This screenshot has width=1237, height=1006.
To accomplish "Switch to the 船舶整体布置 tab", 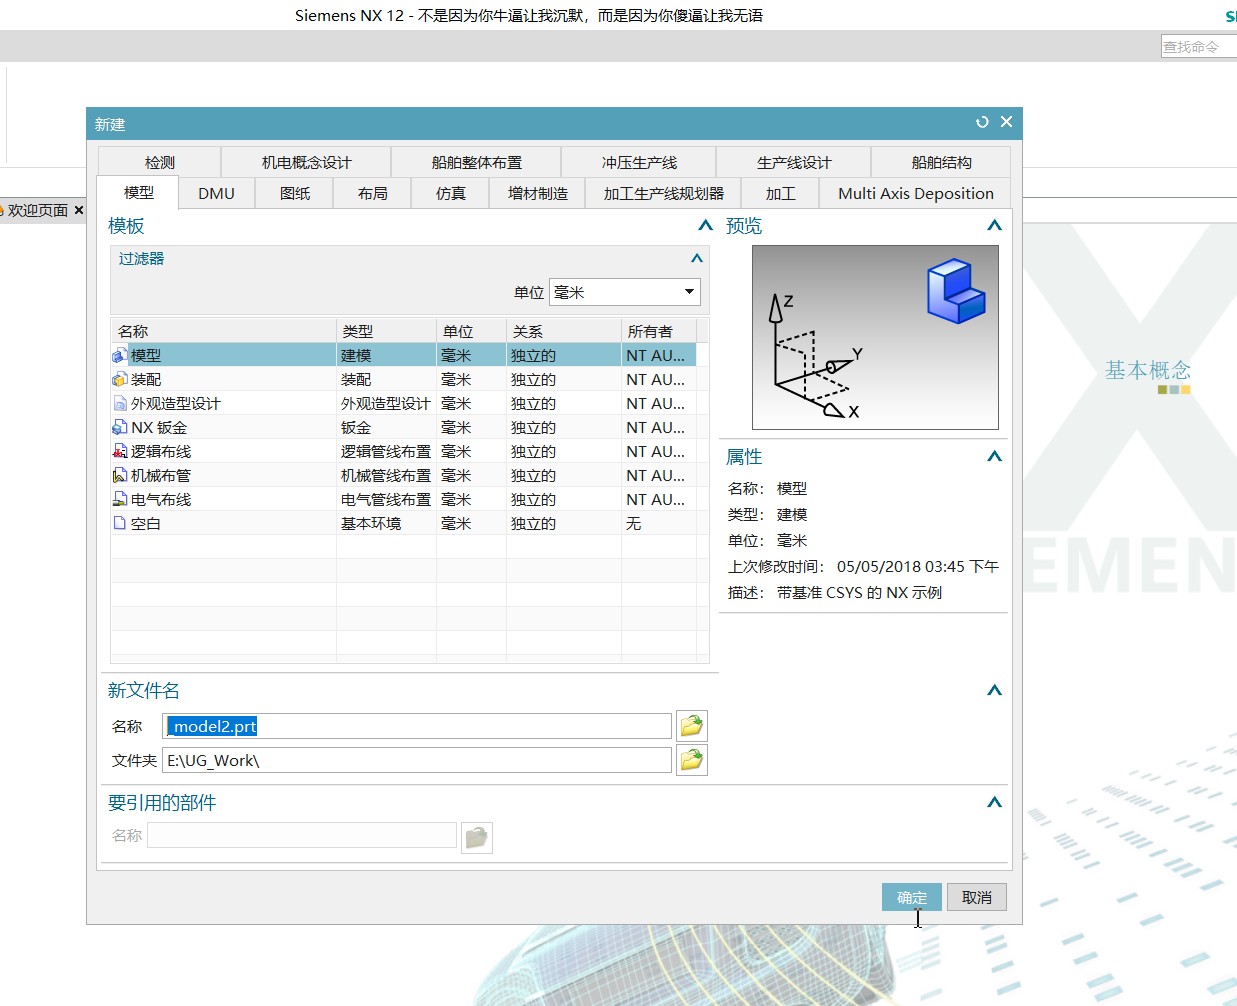I will tap(476, 162).
